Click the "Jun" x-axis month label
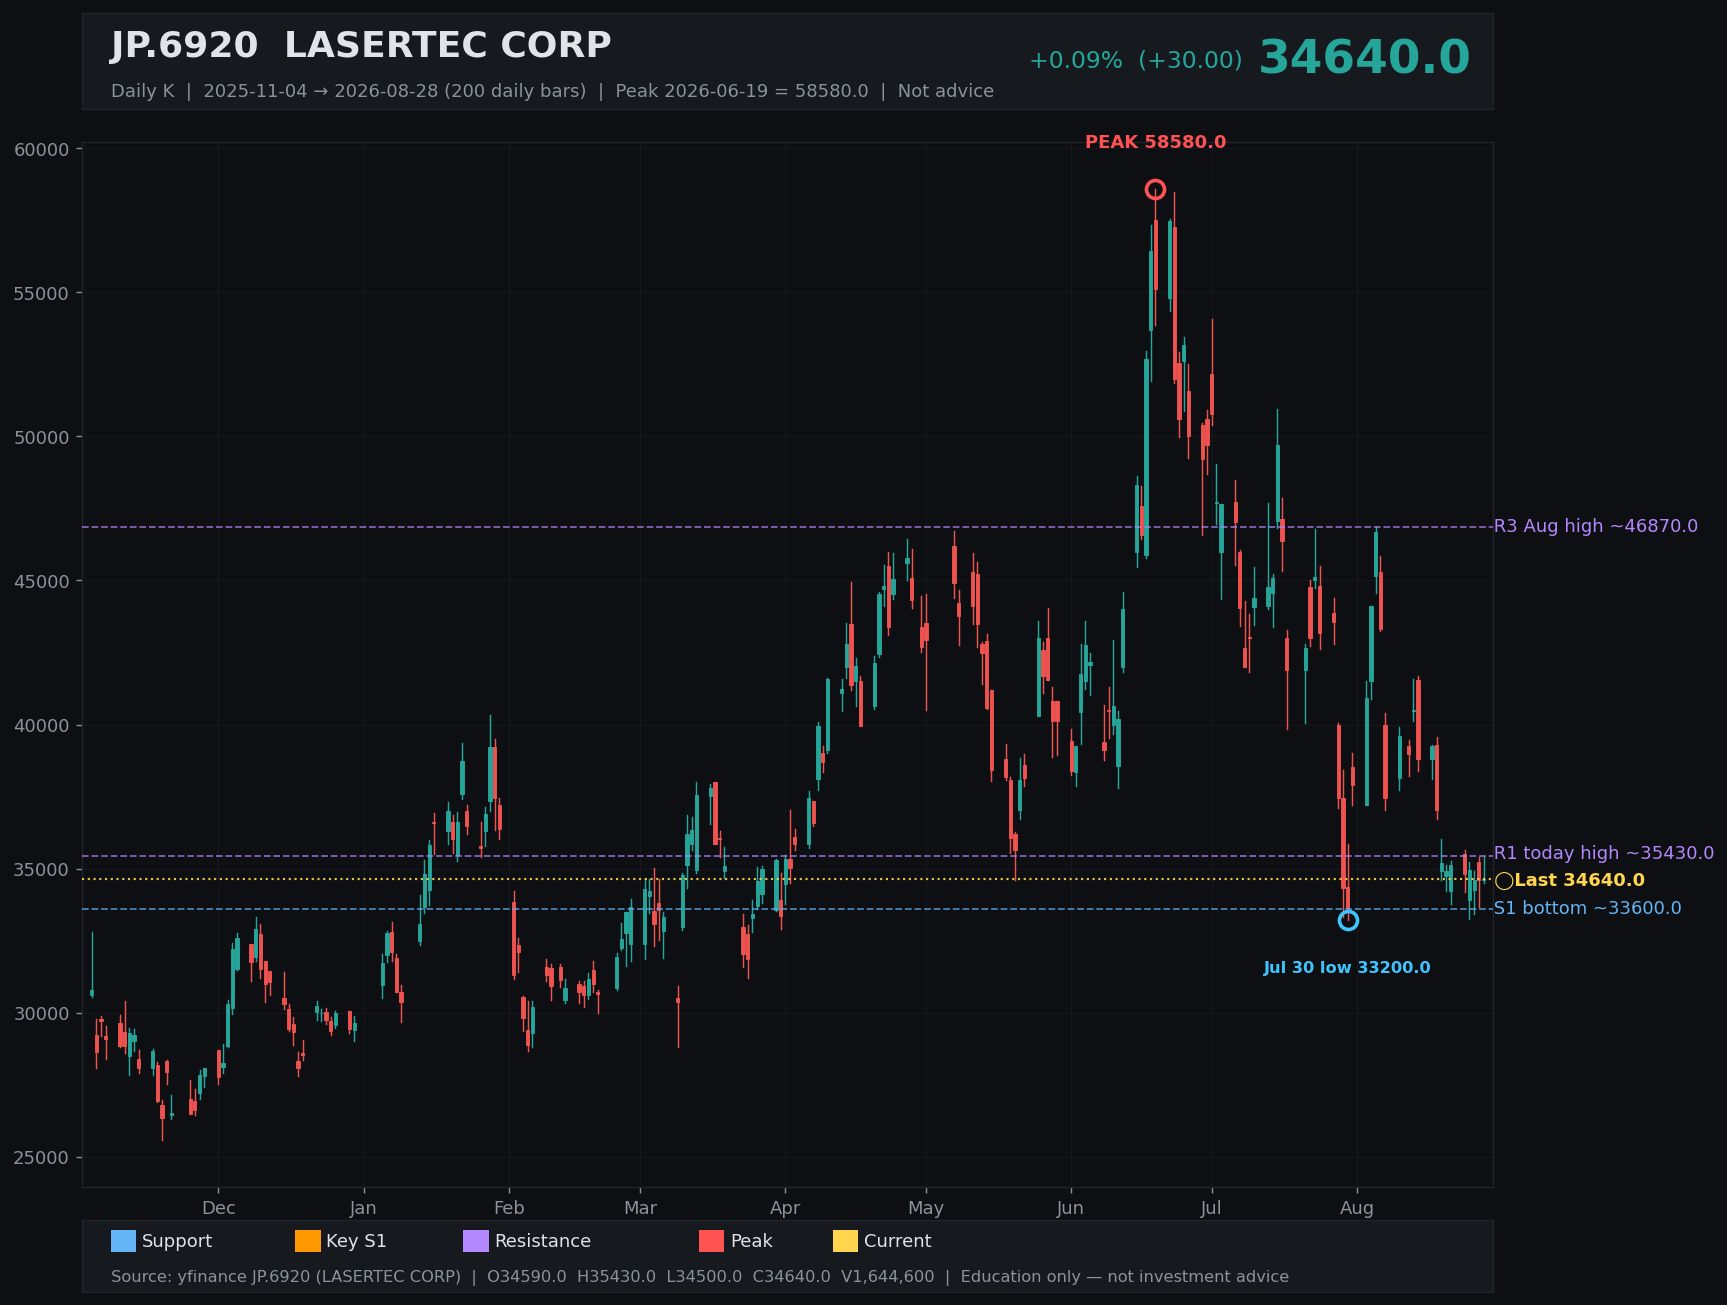Viewport: 1727px width, 1305px height. tap(1070, 1208)
